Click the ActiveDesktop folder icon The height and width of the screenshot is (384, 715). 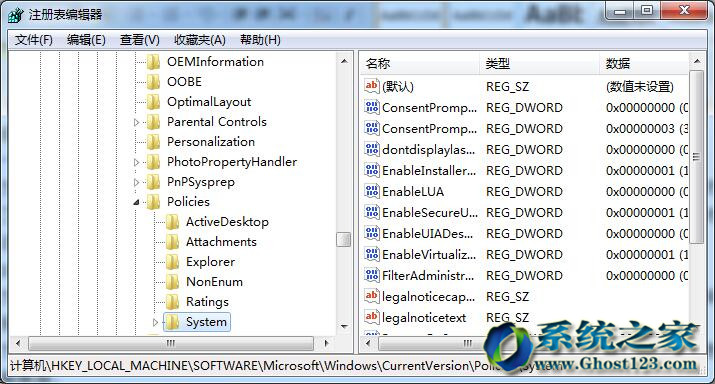click(x=172, y=222)
